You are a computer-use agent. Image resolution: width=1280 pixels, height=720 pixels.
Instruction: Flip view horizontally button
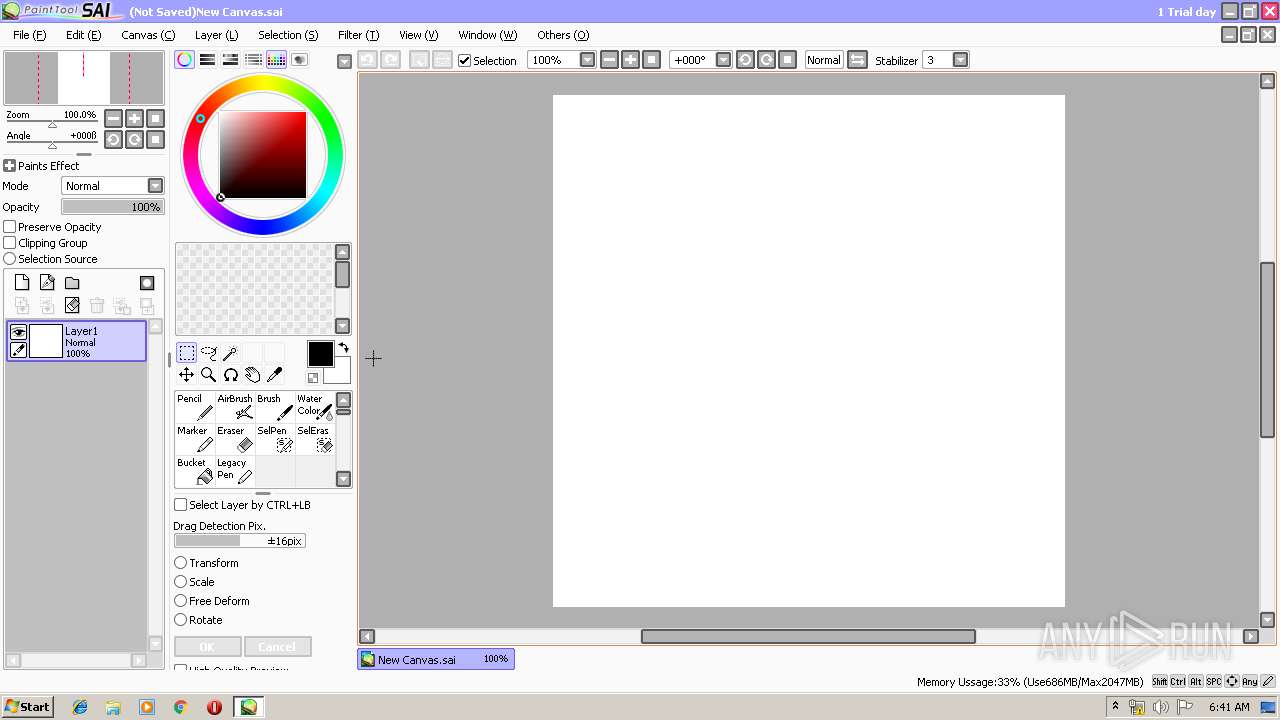click(x=857, y=60)
